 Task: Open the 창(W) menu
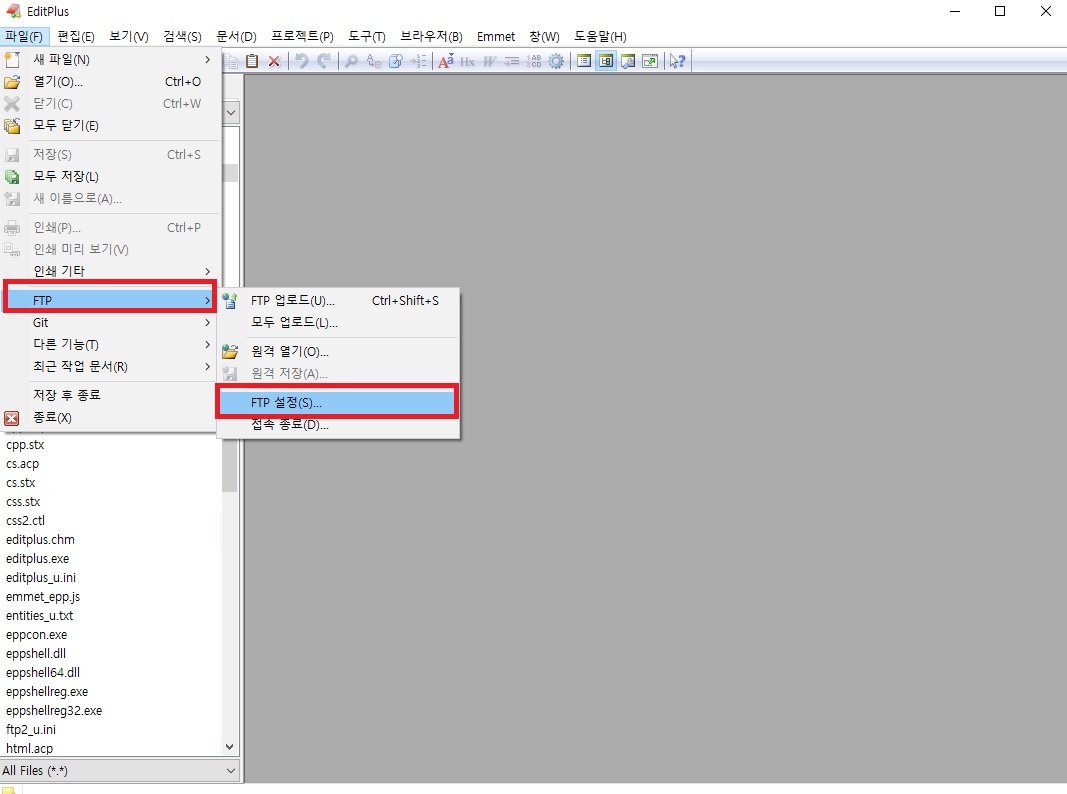coord(544,36)
